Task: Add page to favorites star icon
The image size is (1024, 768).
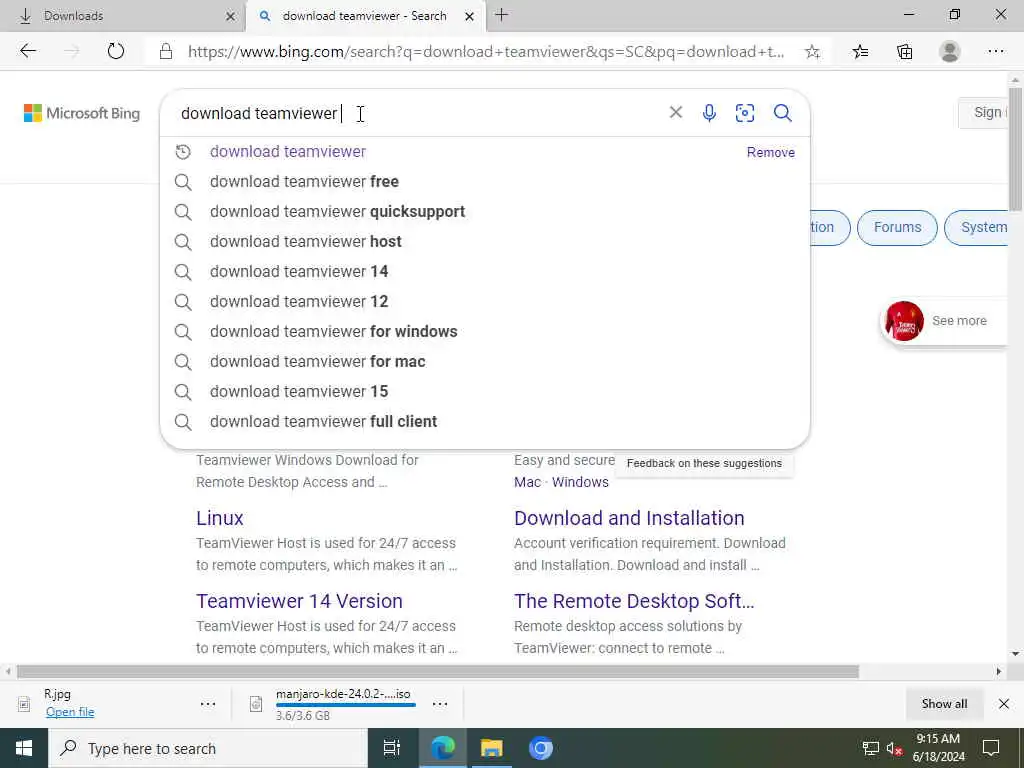Action: [812, 52]
